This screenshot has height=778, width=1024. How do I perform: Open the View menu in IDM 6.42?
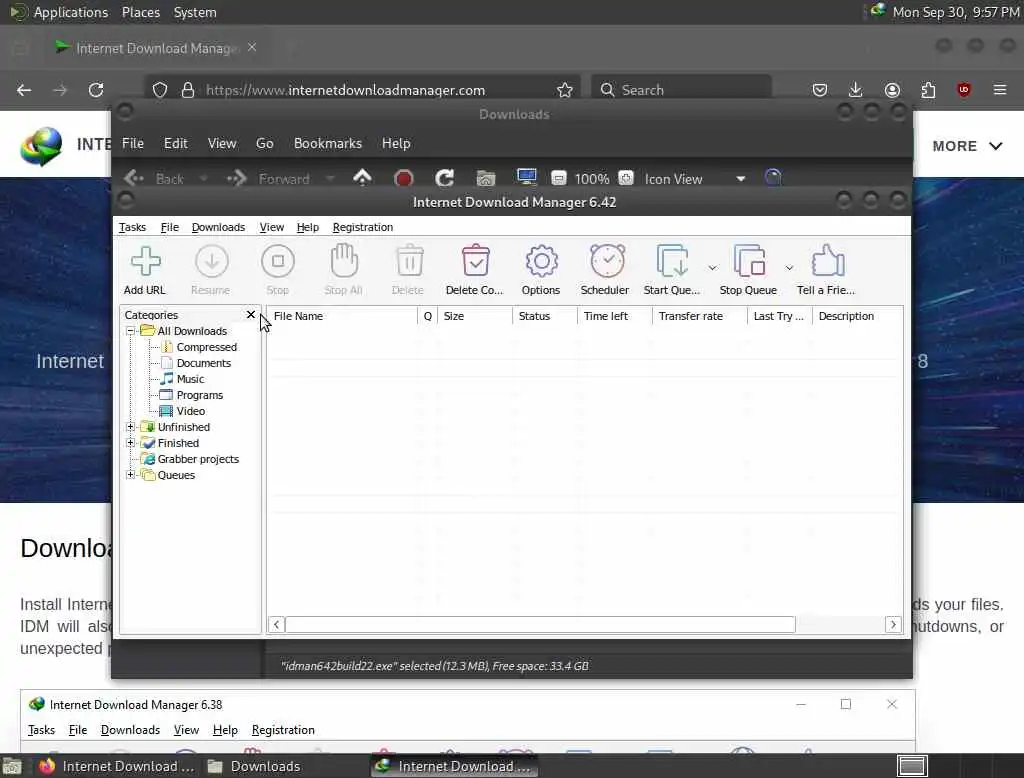tap(272, 227)
